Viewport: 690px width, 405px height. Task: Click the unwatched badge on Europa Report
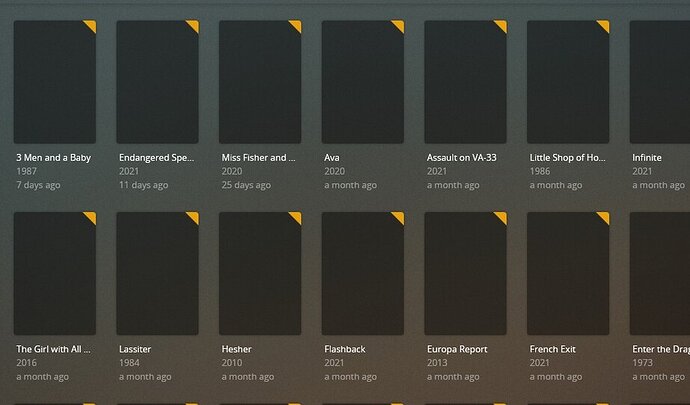click(502, 217)
